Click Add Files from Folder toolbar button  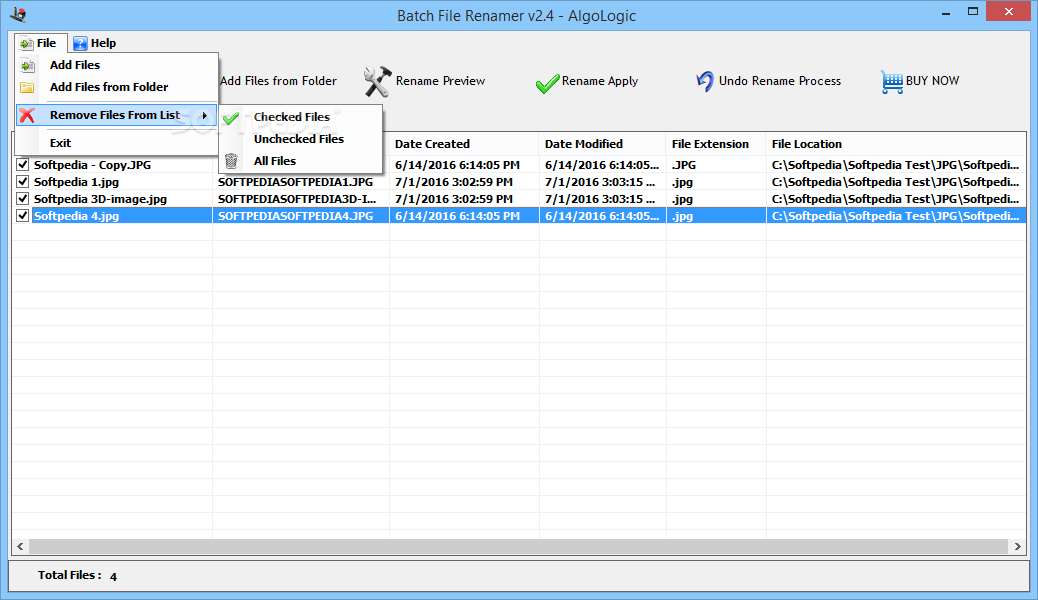[x=279, y=81]
